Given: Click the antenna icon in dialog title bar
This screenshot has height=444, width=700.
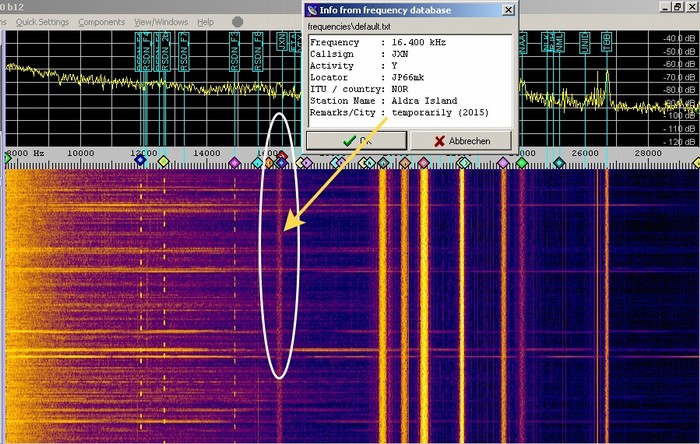Looking at the screenshot, I should (312, 10).
